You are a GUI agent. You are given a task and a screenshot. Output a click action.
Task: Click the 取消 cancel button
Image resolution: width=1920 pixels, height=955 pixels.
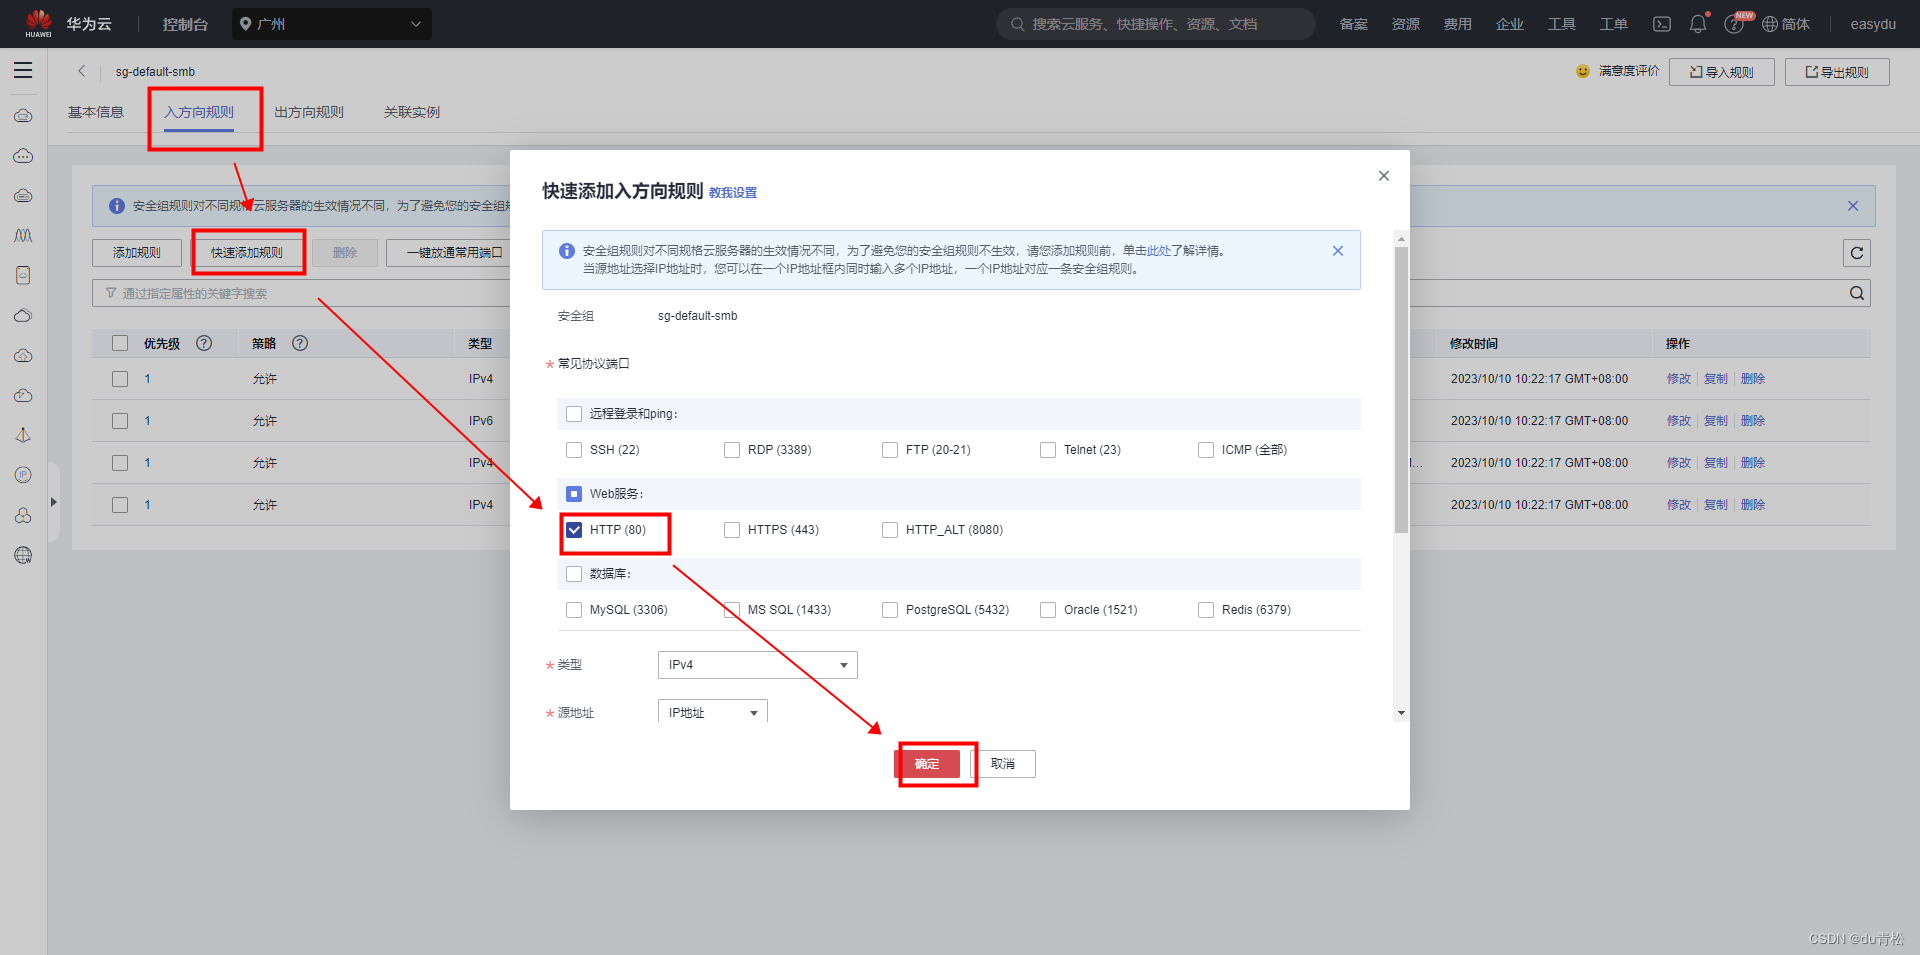1003,764
